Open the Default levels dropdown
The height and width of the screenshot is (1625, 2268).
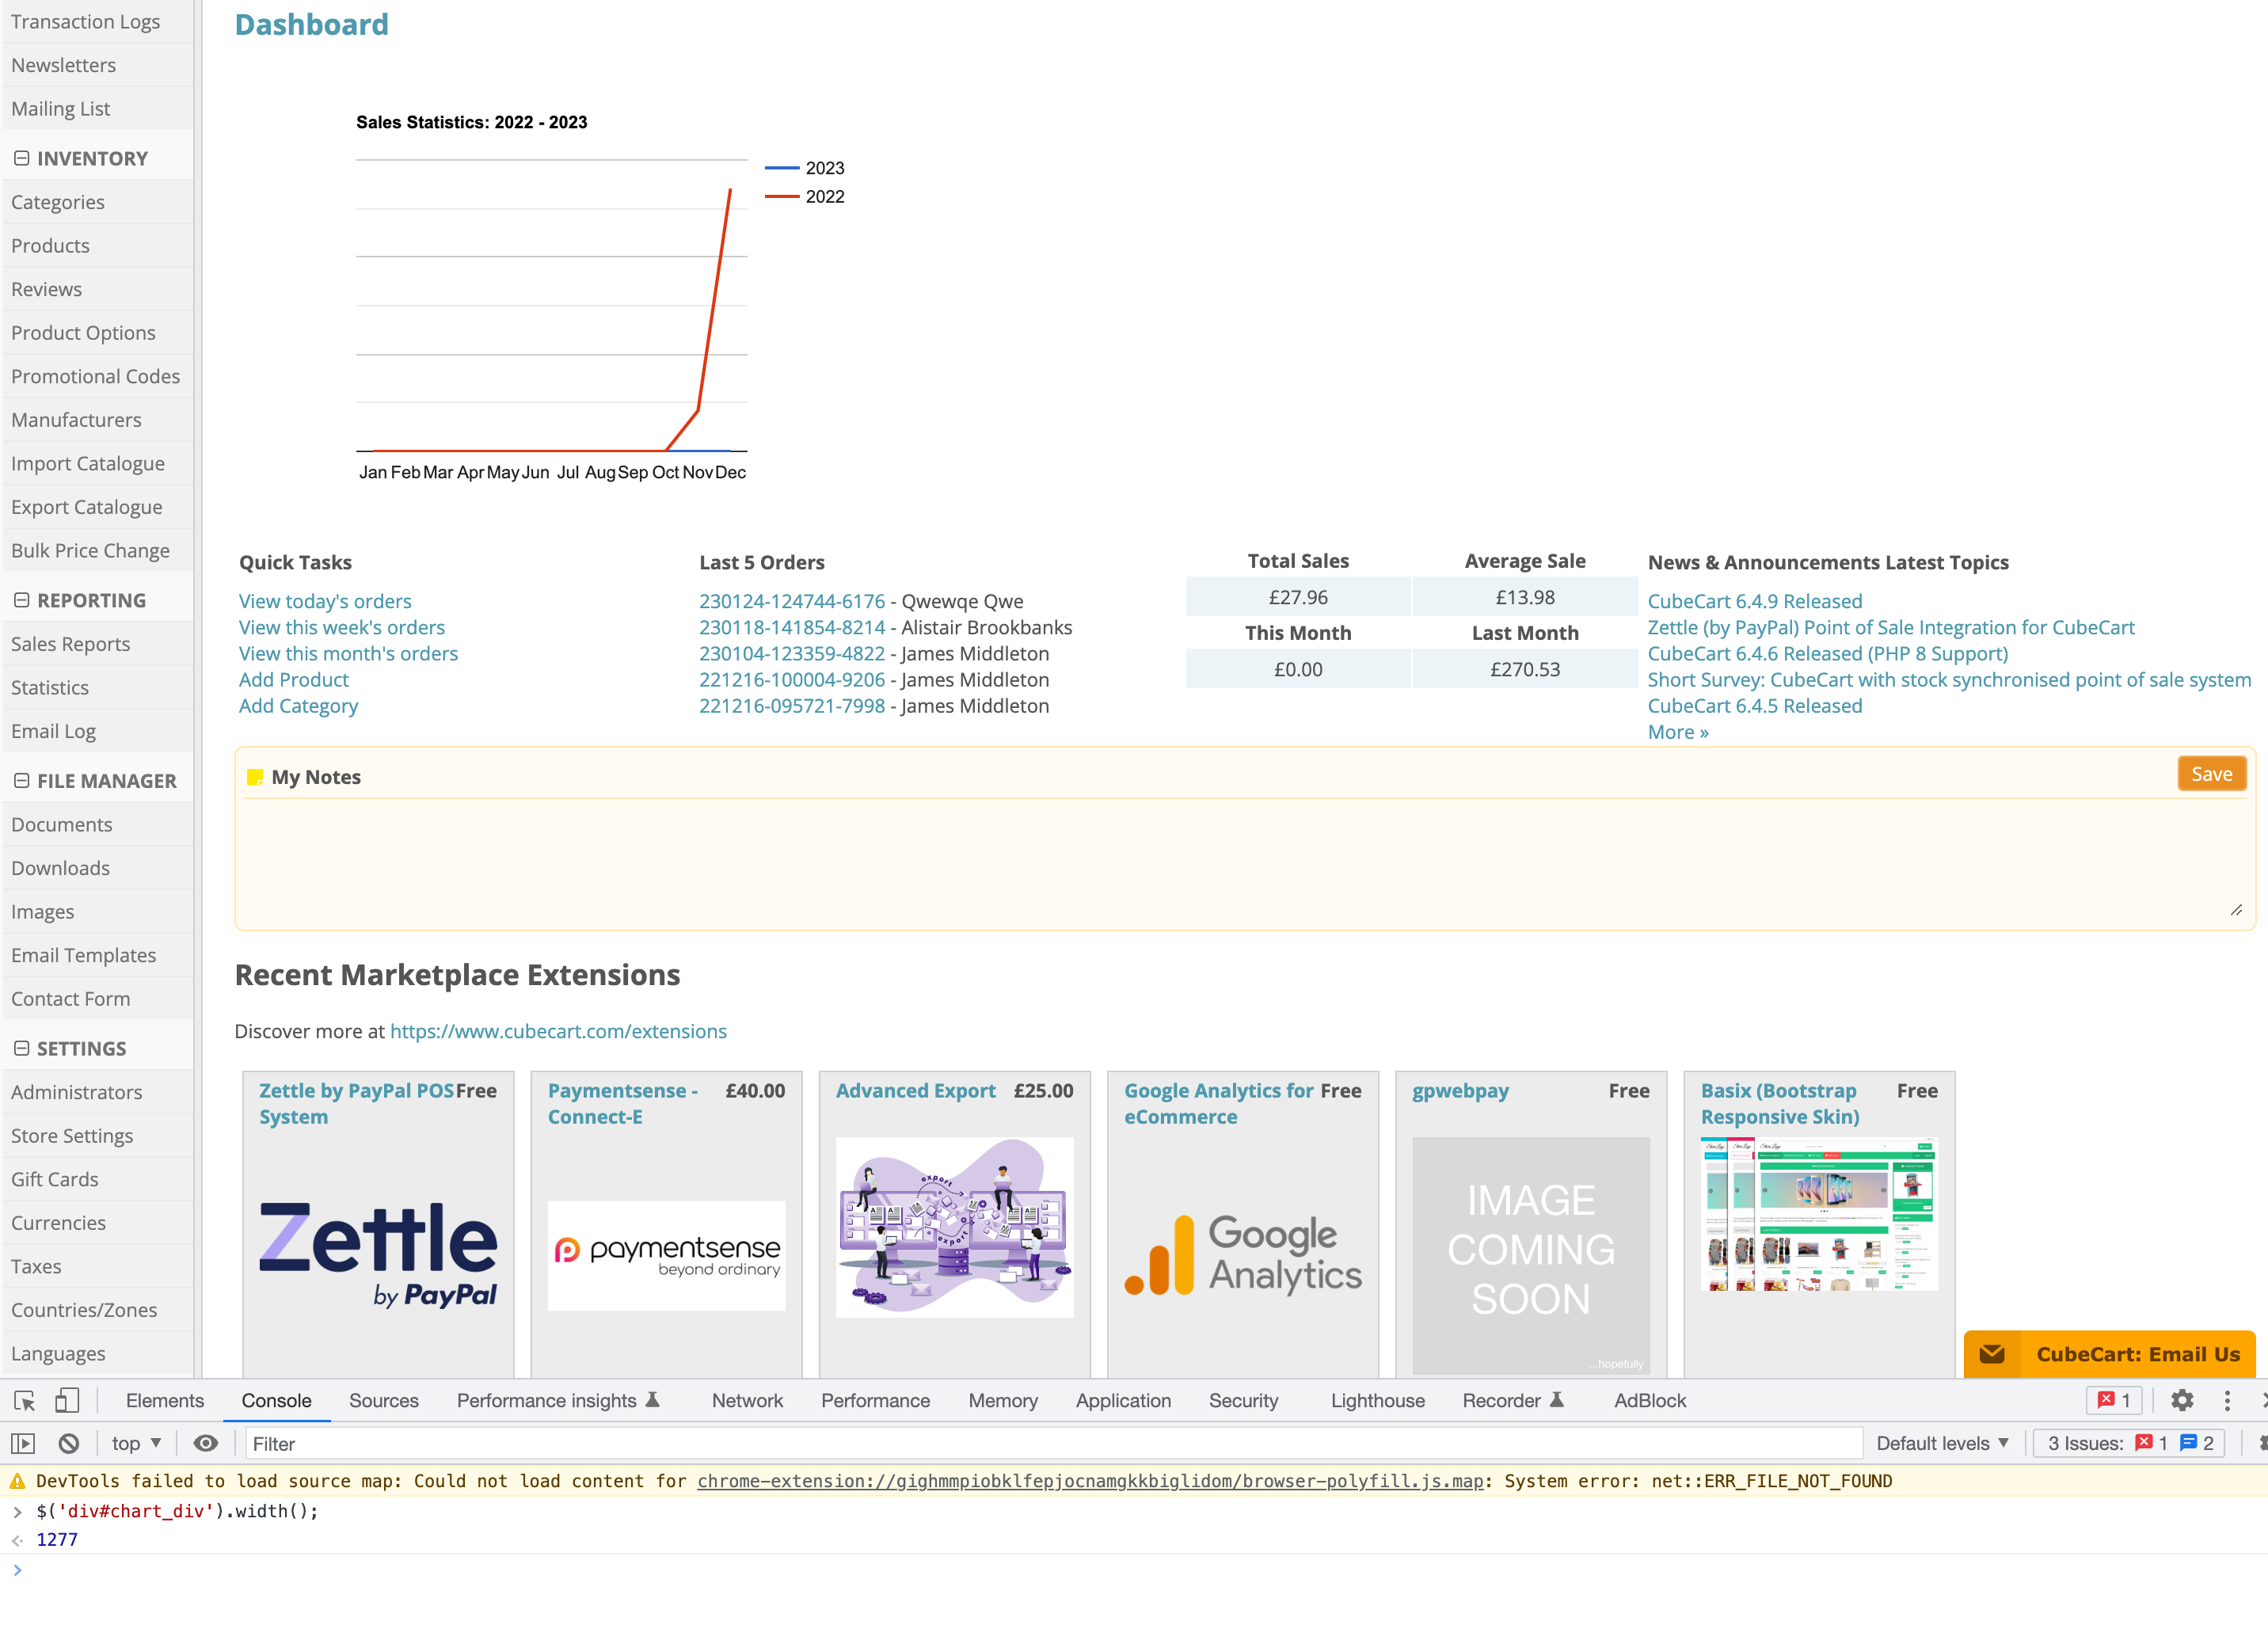pos(1941,1443)
